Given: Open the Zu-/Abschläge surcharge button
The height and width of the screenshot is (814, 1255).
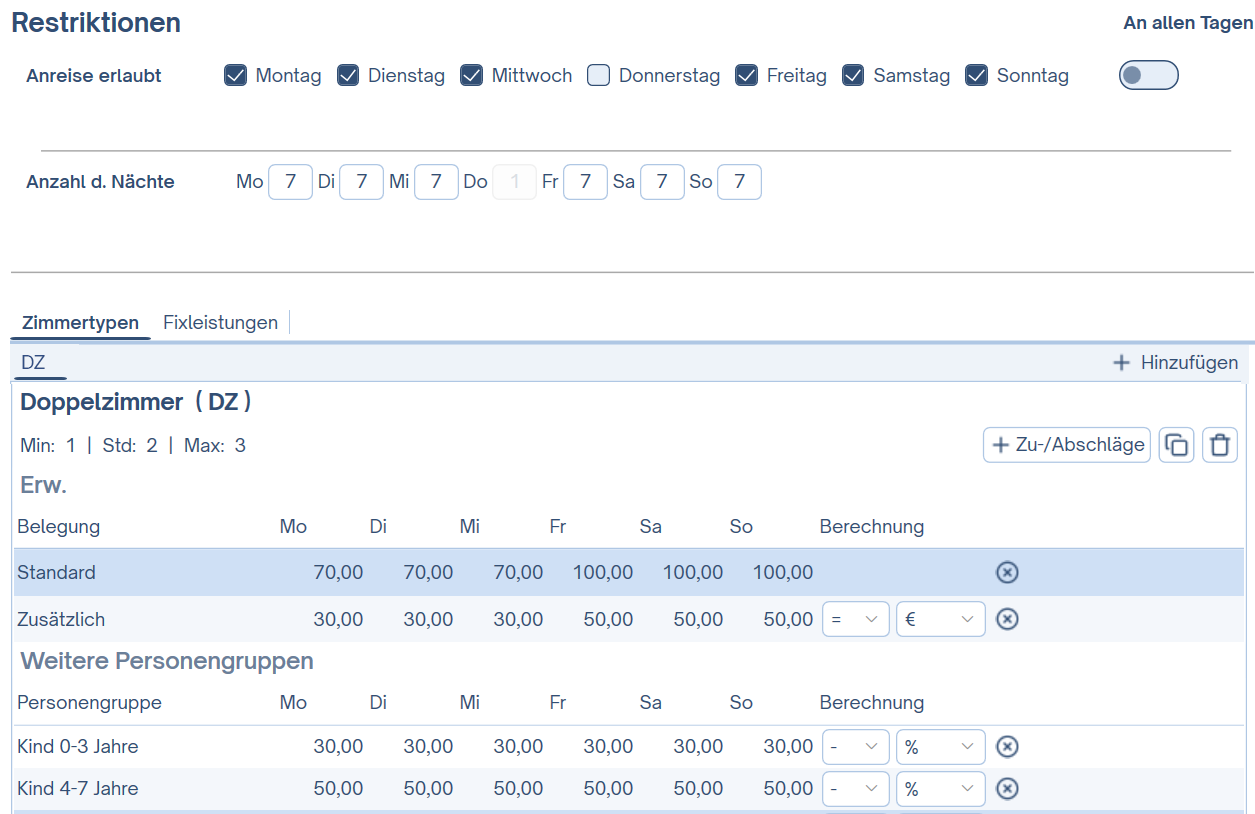Looking at the screenshot, I should point(1067,445).
